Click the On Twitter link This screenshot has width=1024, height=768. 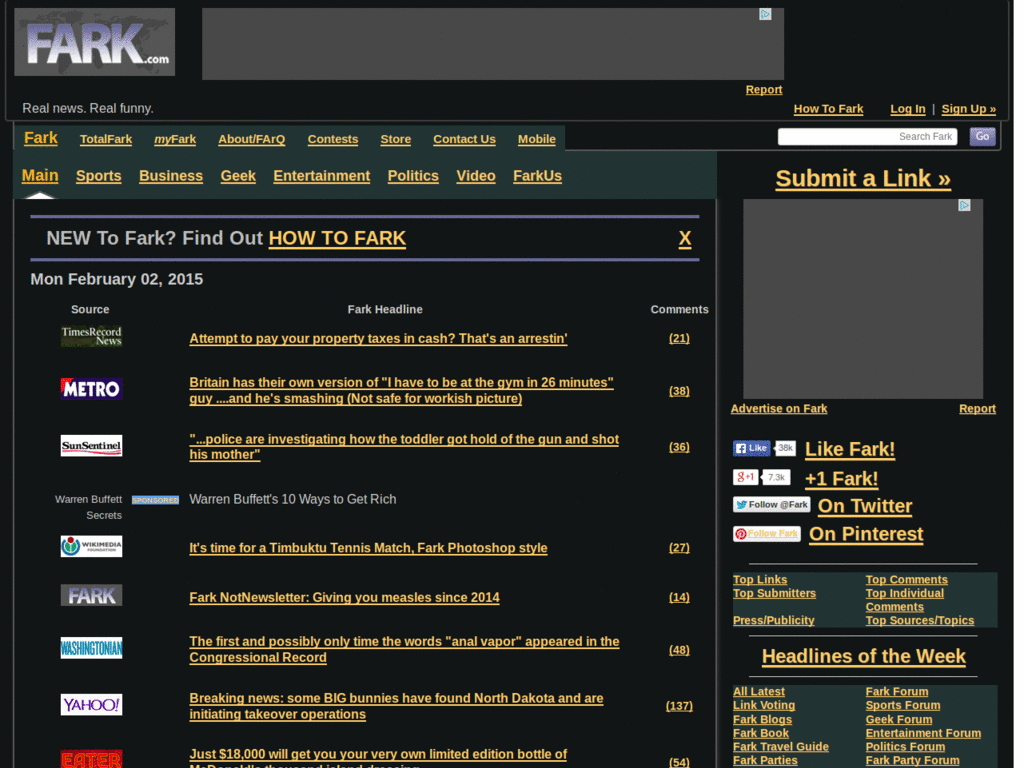coord(865,506)
